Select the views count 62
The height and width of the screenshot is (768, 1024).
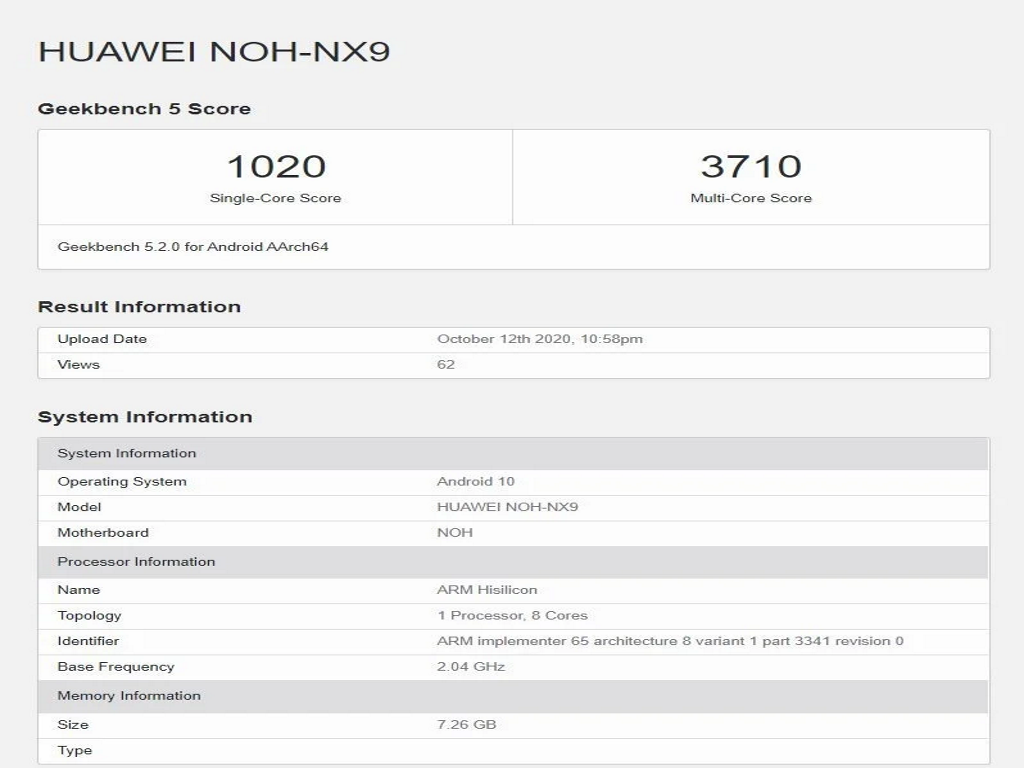tap(445, 364)
